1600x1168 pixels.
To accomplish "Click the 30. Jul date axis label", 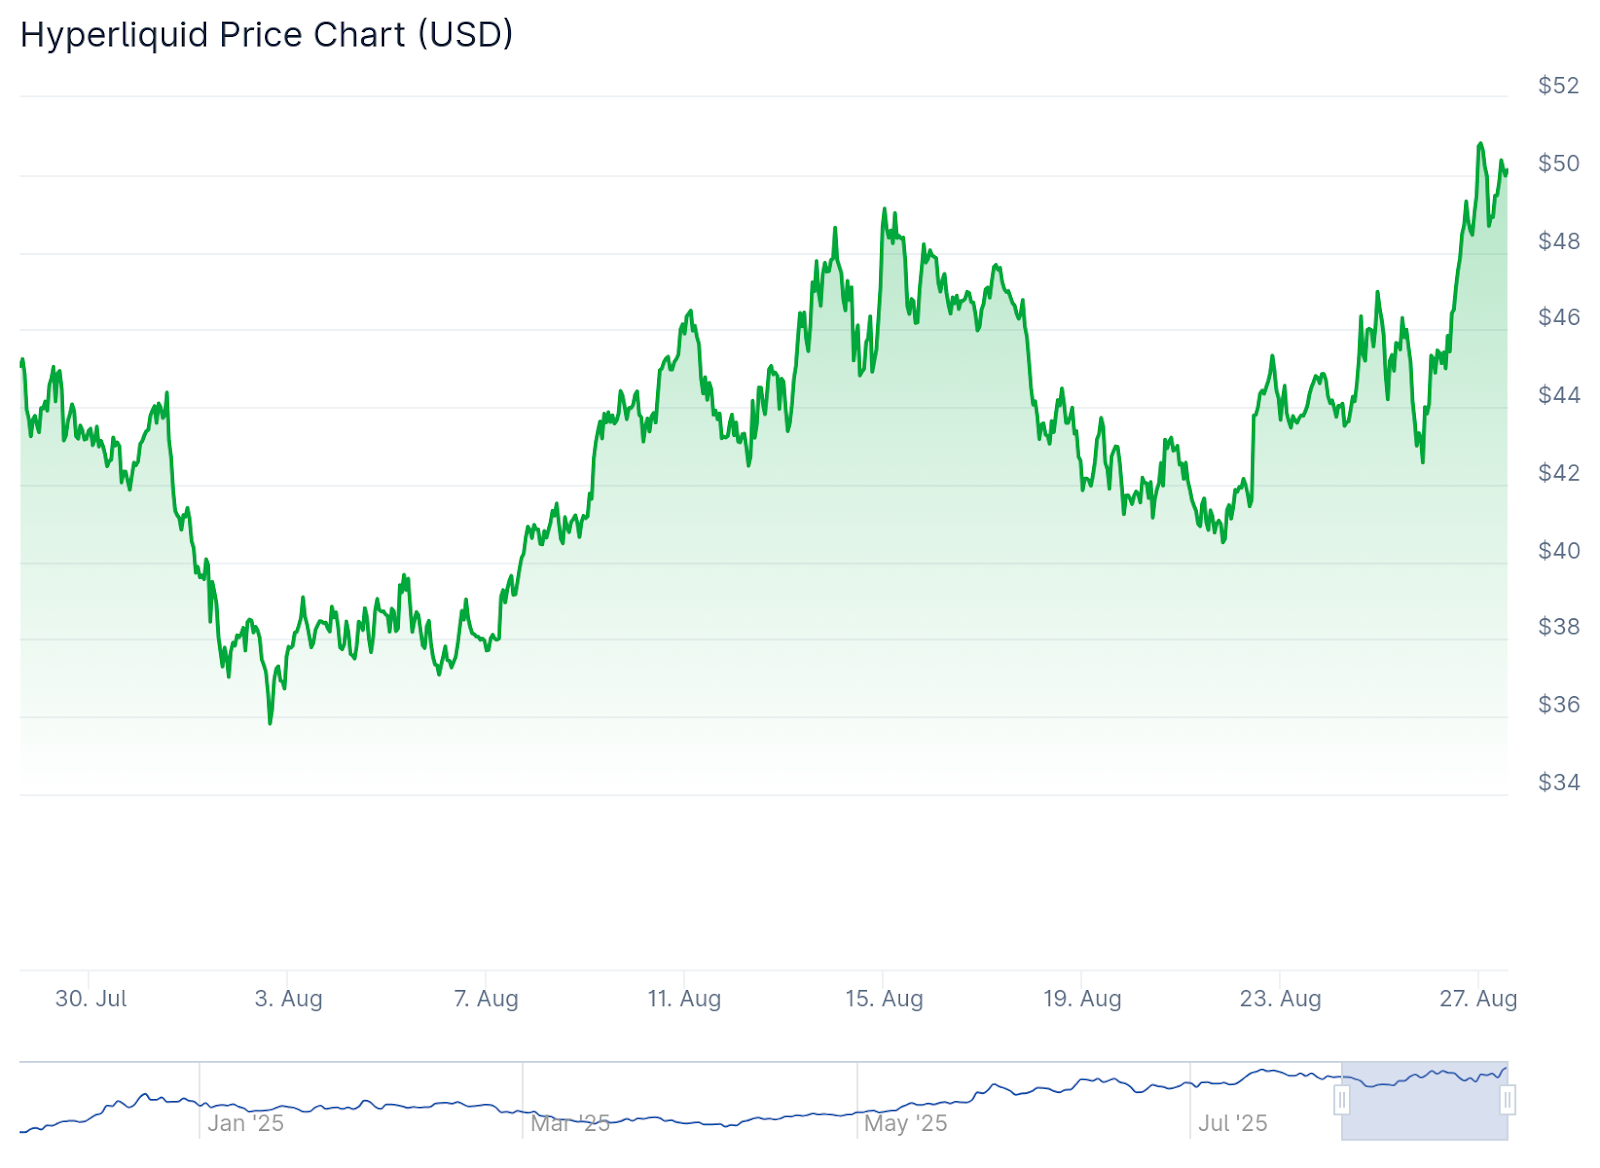I will click(91, 998).
